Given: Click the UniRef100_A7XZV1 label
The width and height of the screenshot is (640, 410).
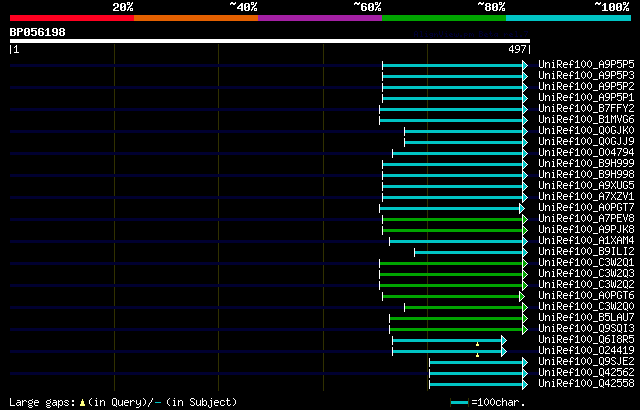Looking at the screenshot, I should coord(586,197).
